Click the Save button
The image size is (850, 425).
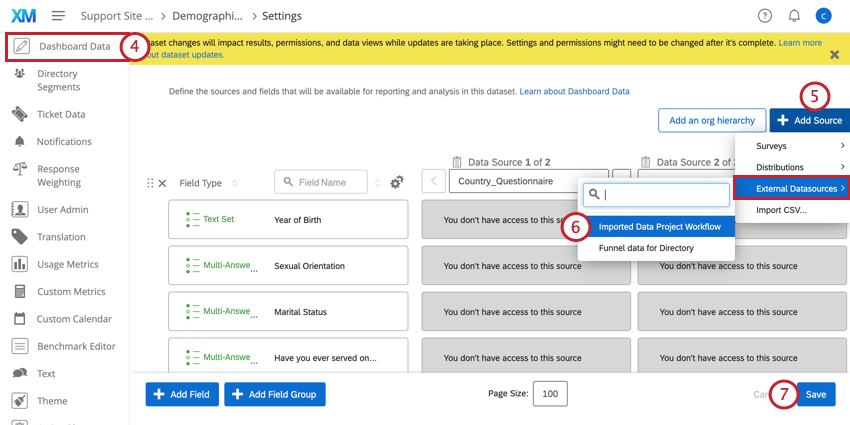(815, 394)
